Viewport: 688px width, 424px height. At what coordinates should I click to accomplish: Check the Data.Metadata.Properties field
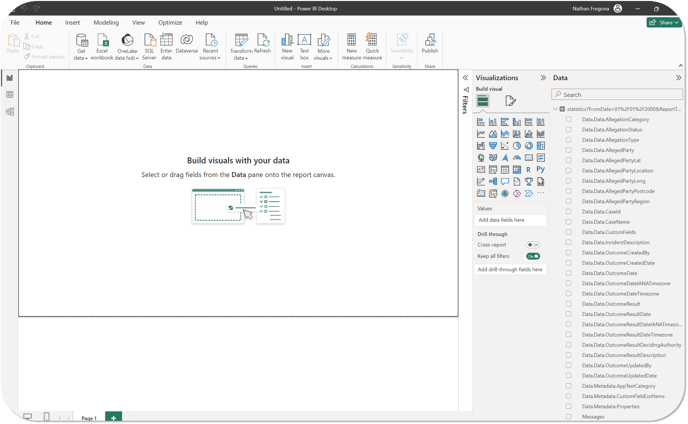tap(569, 406)
